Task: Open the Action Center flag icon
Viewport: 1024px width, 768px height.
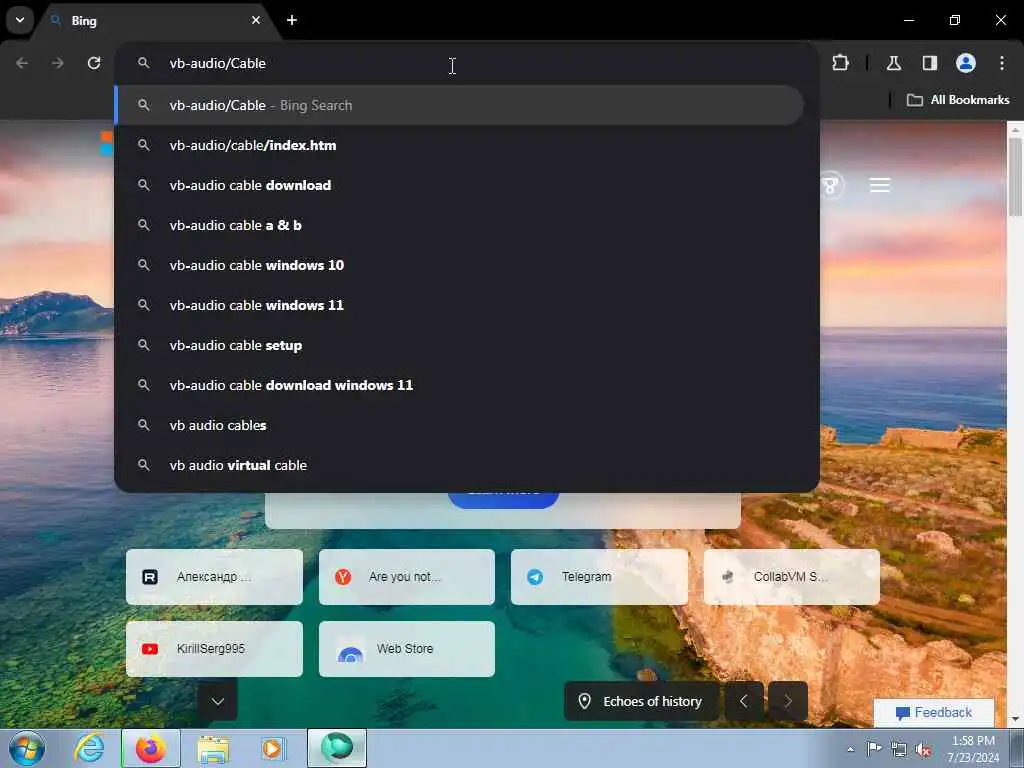Action: tap(874, 749)
